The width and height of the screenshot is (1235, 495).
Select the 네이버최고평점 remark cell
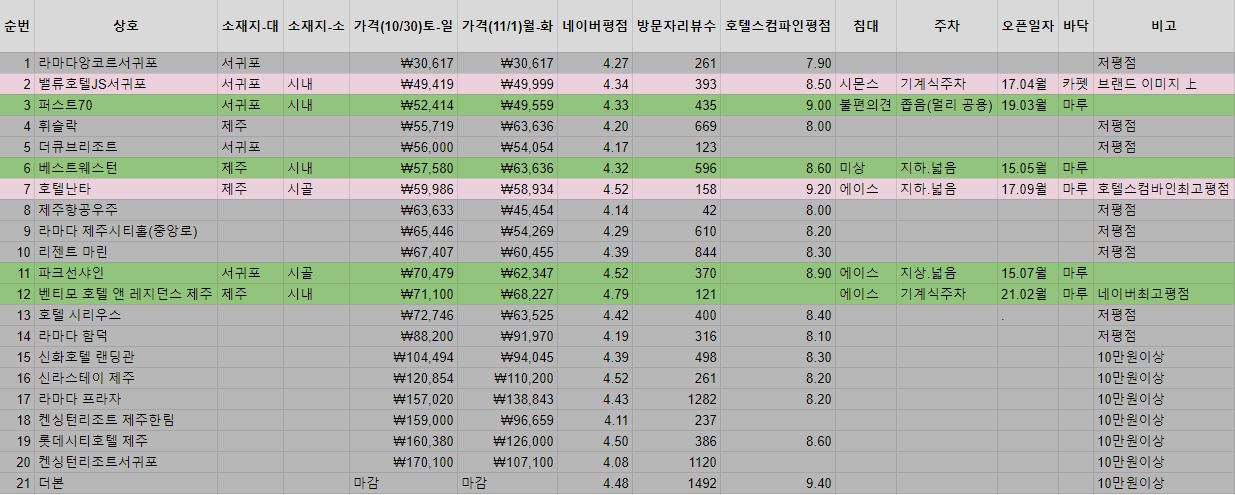1164,294
